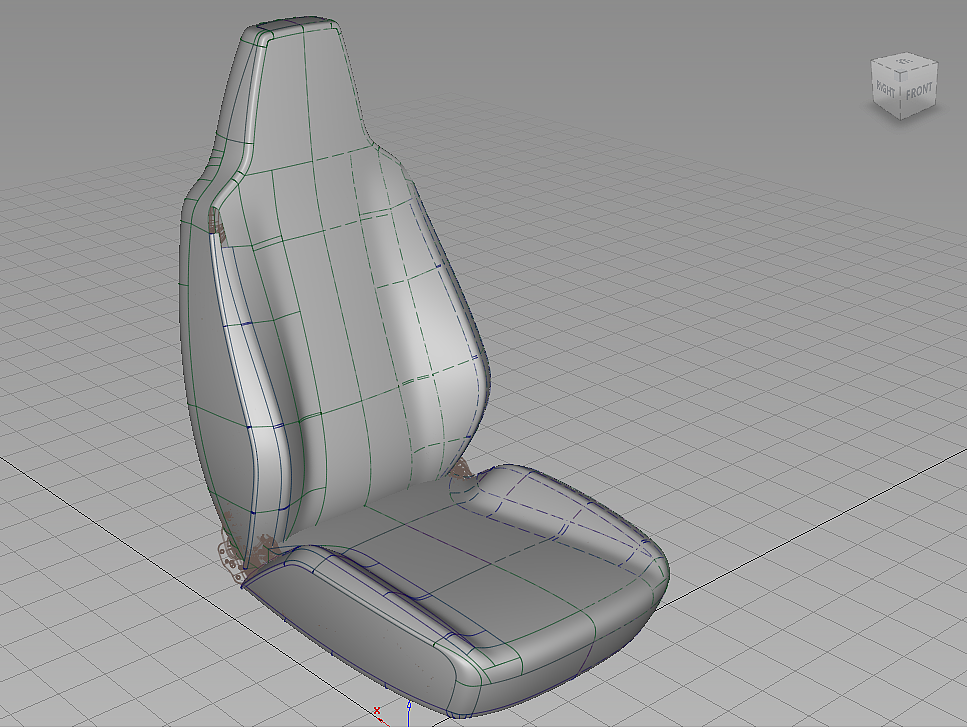Select the RIGHT face of the ViewCube
The image size is (967, 728).
tap(886, 89)
